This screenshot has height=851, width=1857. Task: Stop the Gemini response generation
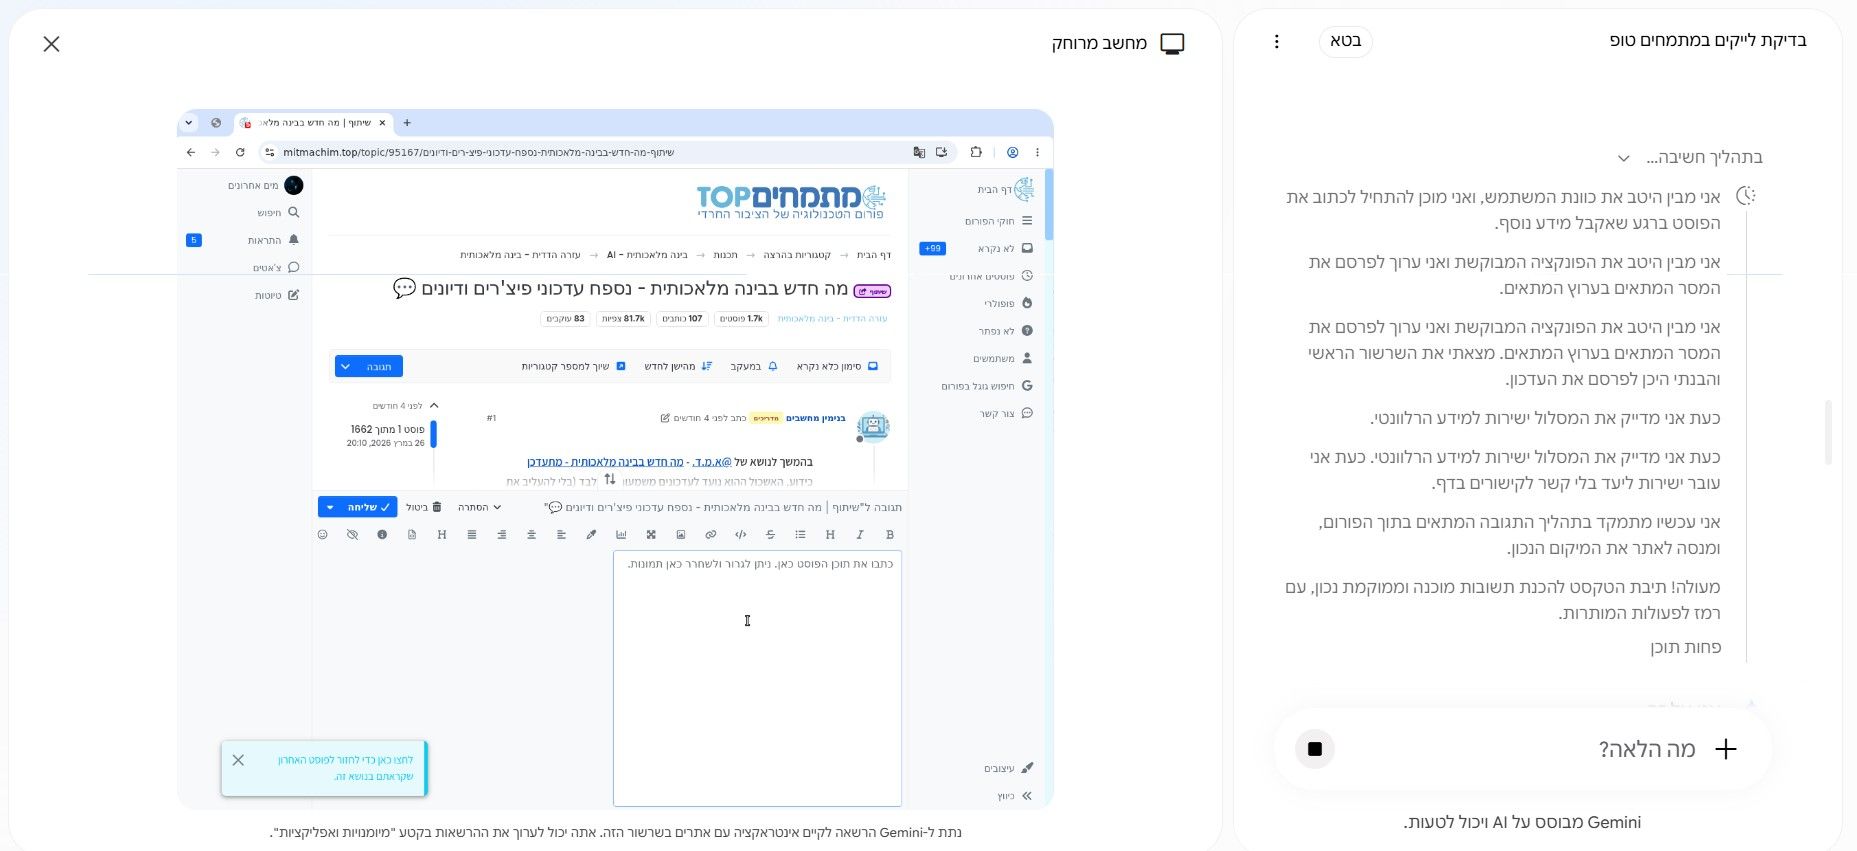point(1314,749)
